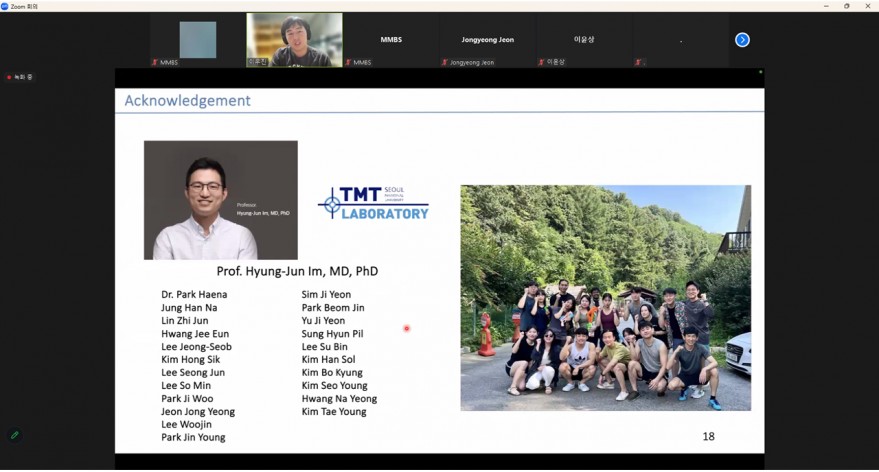
Task: Select the second MMBS participant tile
Action: point(390,39)
